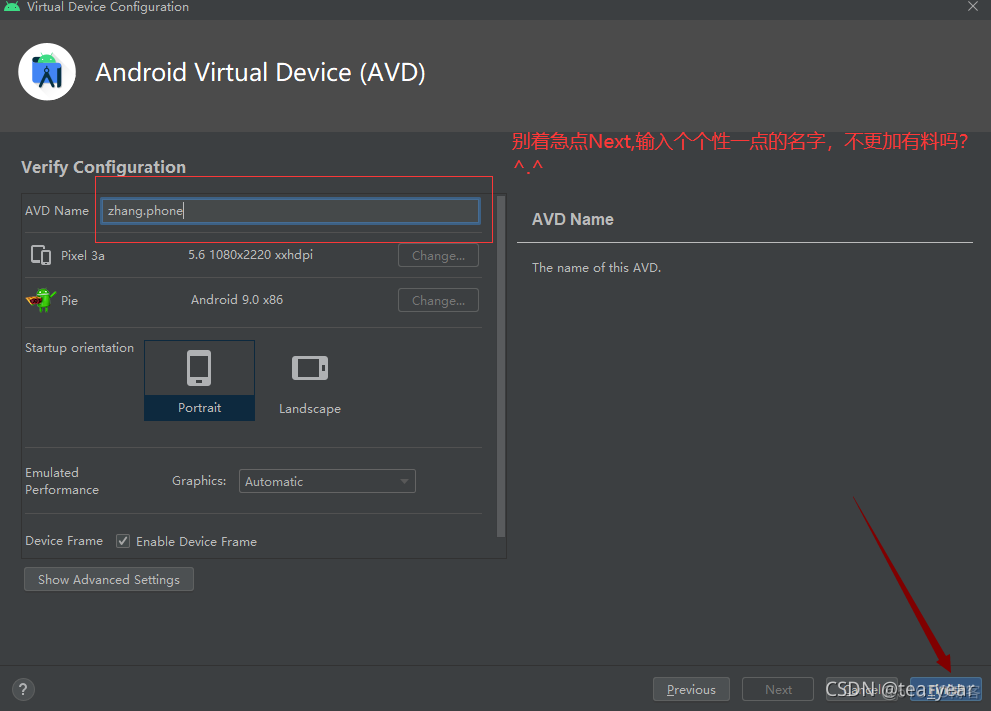The width and height of the screenshot is (991, 711).
Task: Click the Android robot logo in the dialog header
Action: pos(46,71)
